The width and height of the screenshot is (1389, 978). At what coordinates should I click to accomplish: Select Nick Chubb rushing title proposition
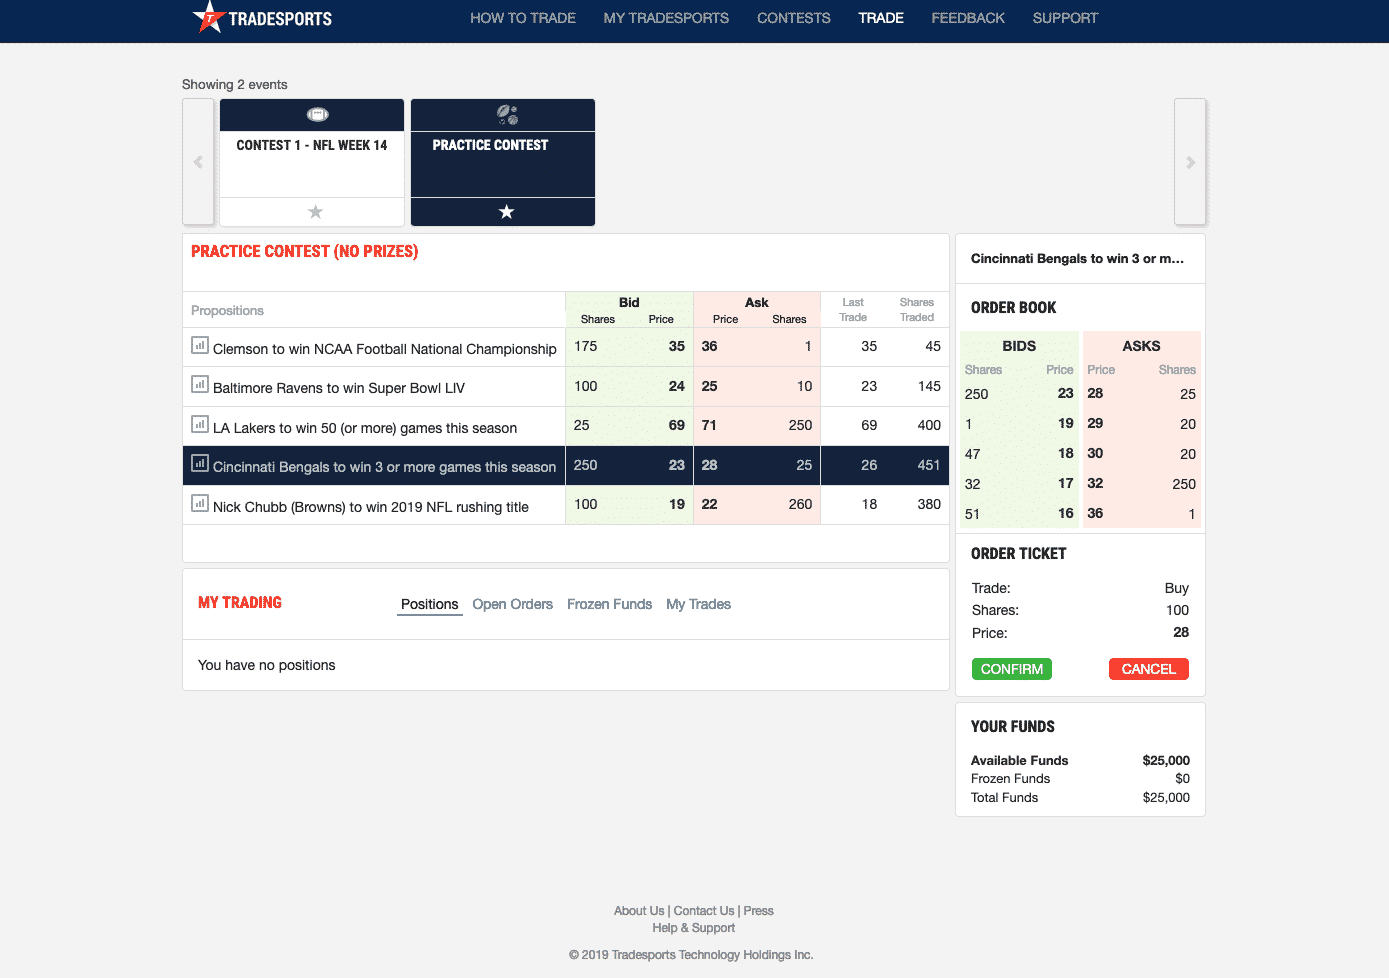(371, 507)
